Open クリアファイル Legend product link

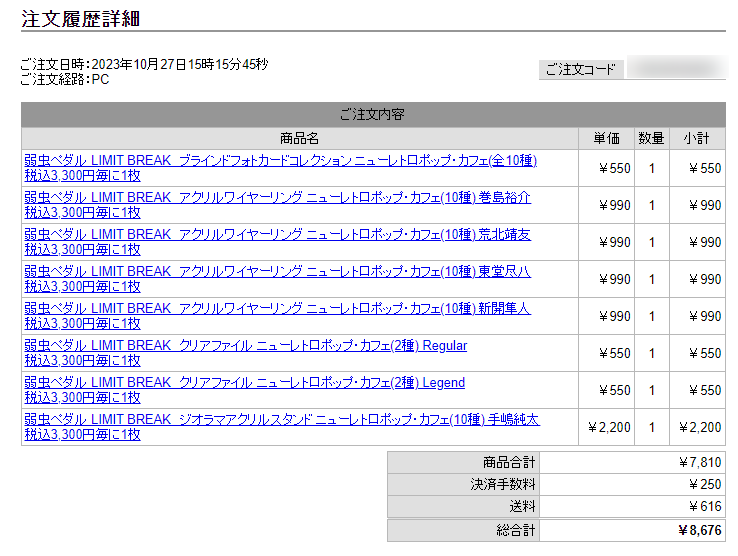245,390
